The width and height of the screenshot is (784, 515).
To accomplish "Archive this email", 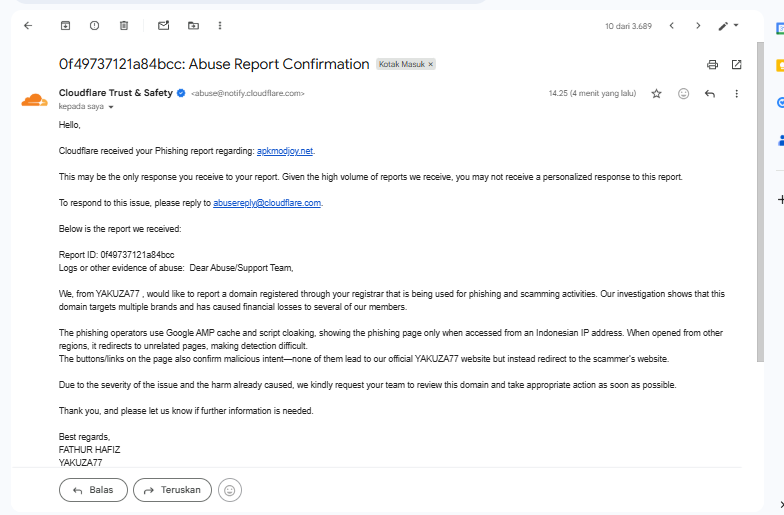I will click(x=66, y=26).
